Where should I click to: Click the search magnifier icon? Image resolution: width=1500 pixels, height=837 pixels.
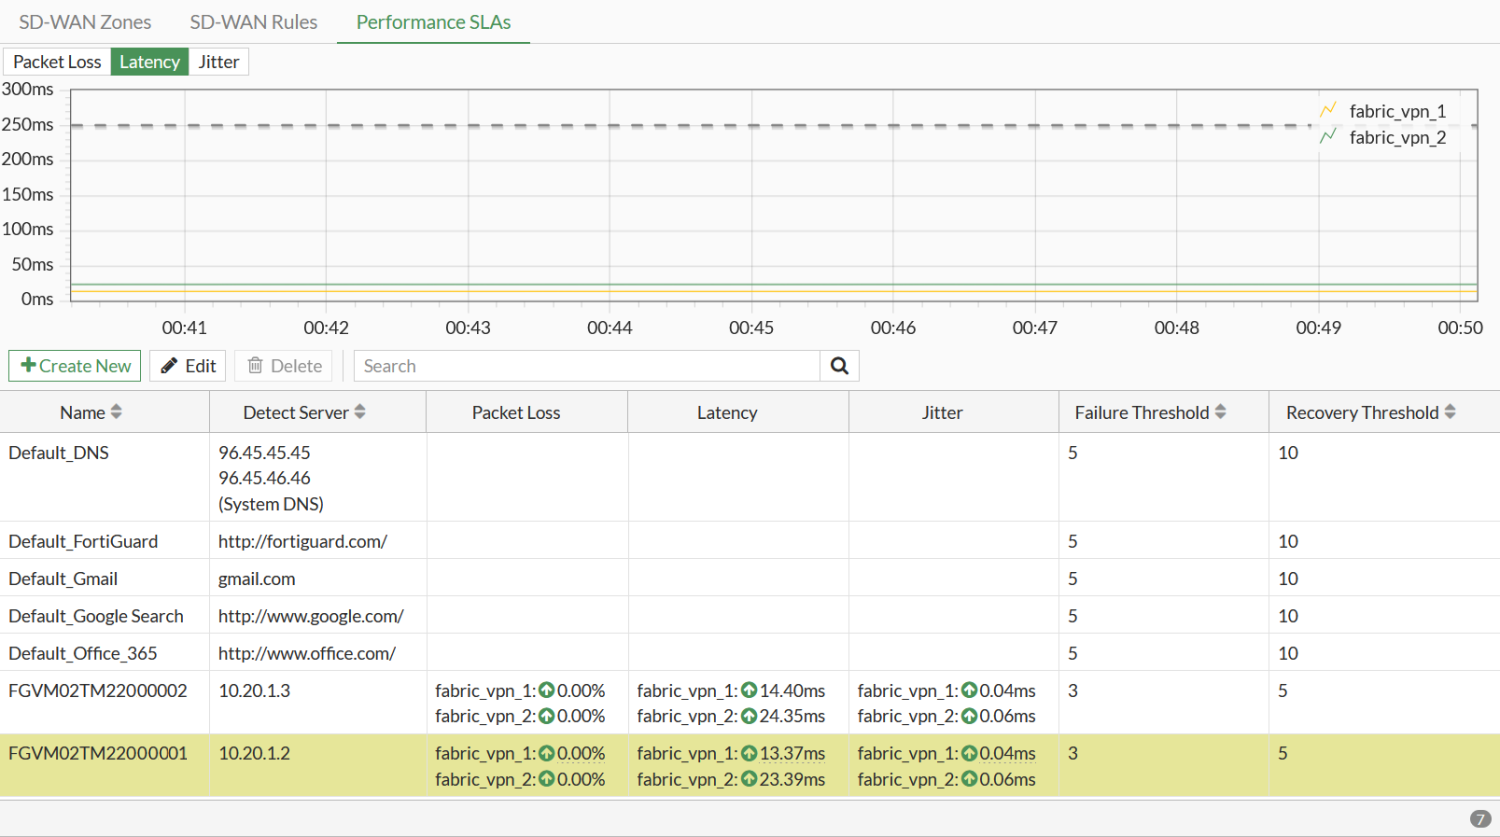[x=839, y=366]
